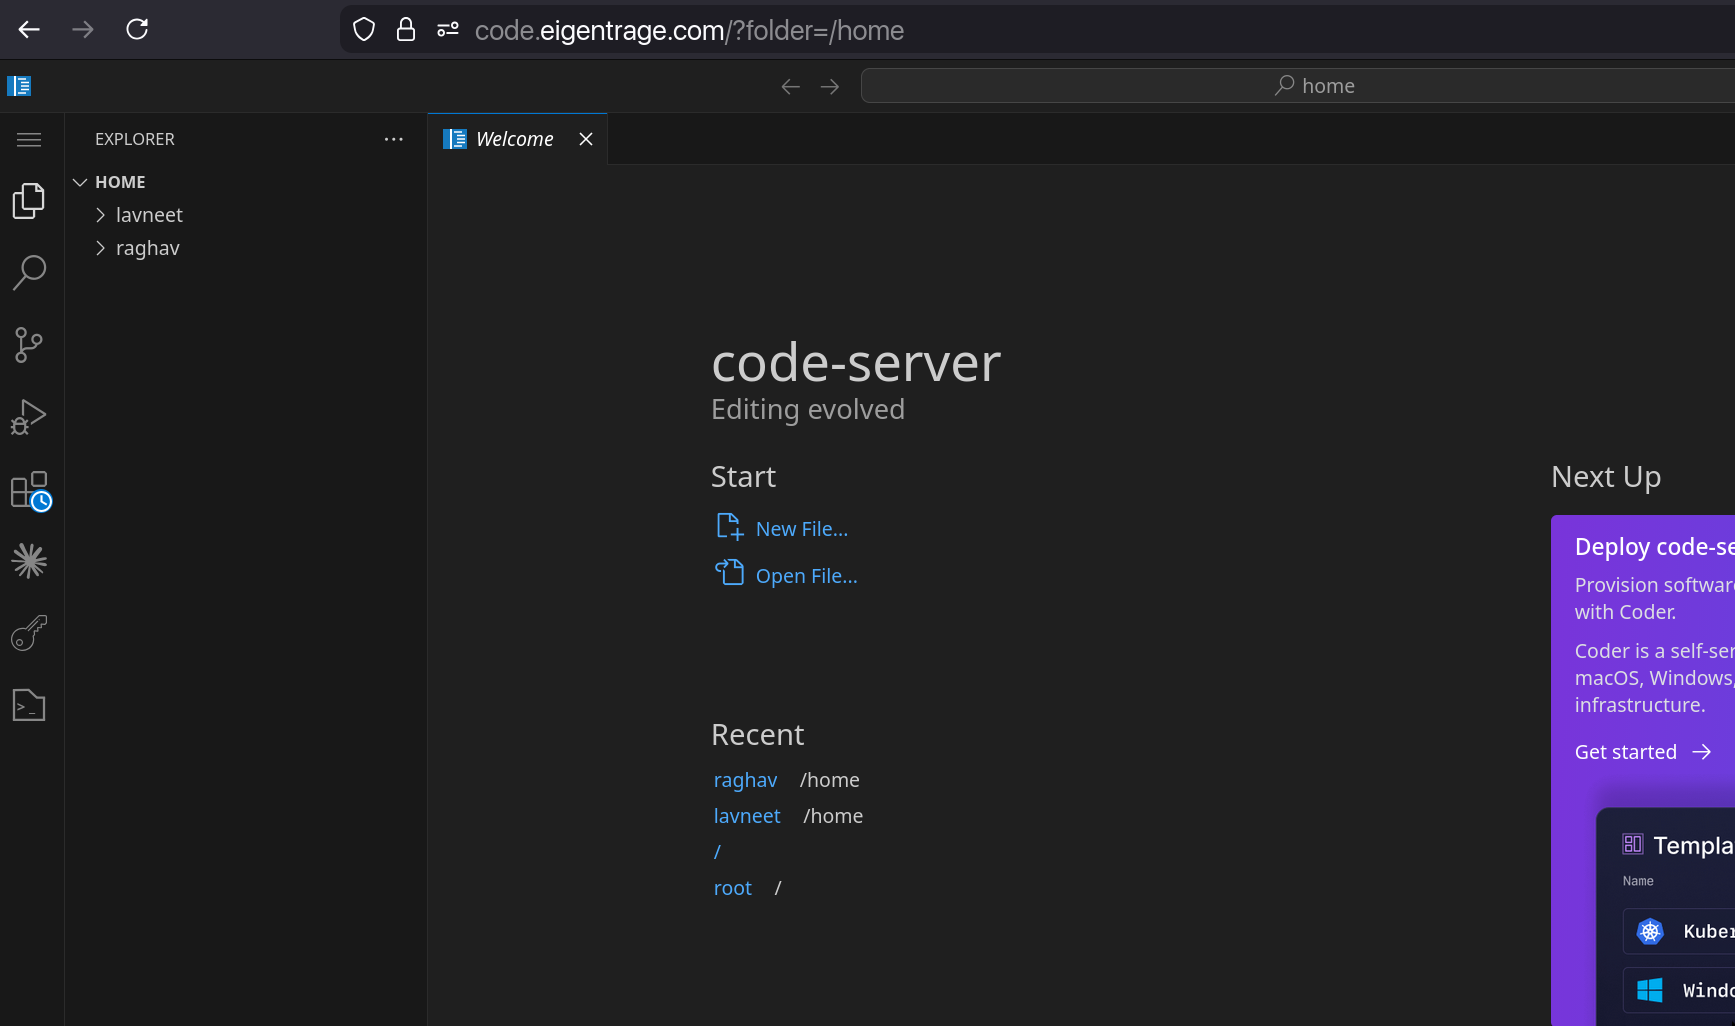Focus the command palette search field

(1297, 85)
